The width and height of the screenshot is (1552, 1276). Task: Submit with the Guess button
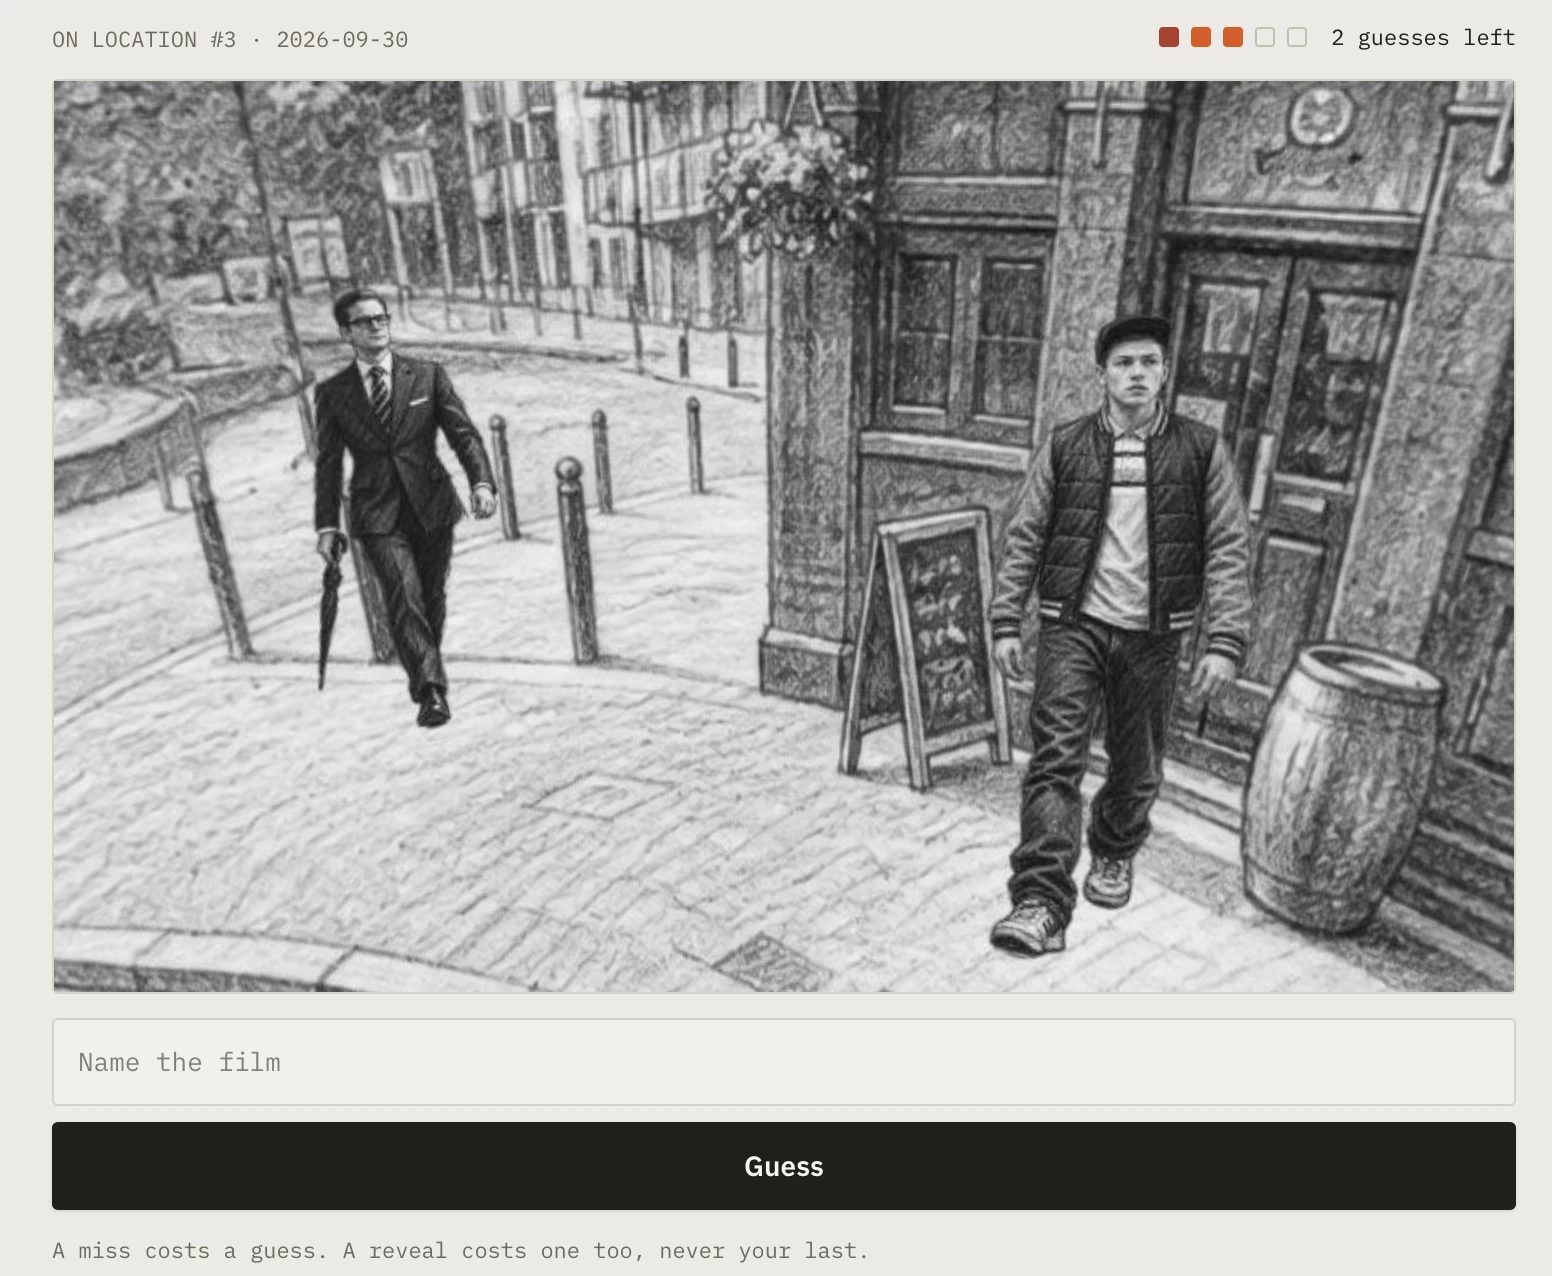point(783,1166)
